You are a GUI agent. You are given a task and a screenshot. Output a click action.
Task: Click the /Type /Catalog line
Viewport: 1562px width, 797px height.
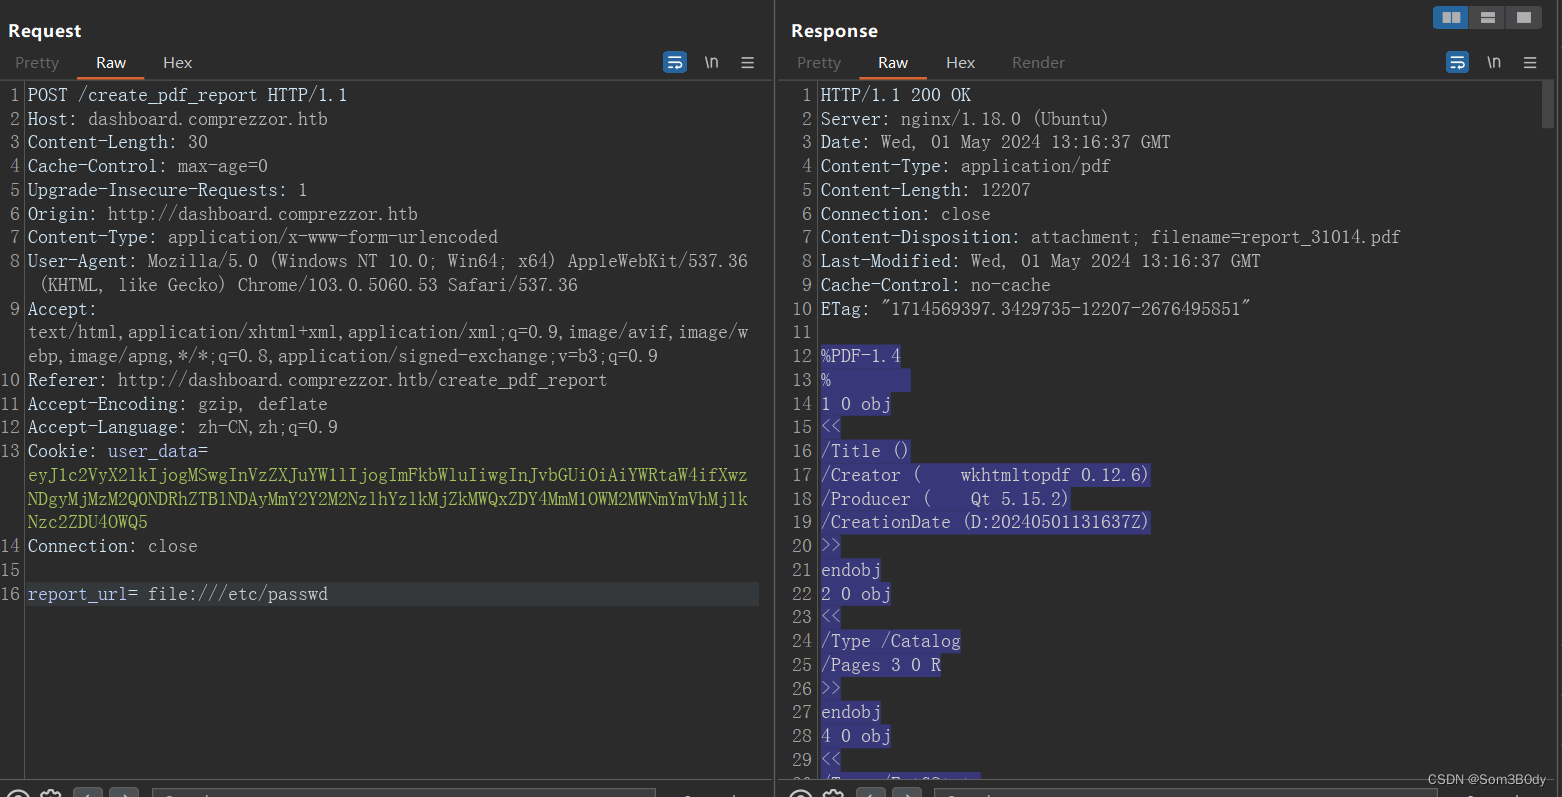pyautogui.click(x=890, y=641)
